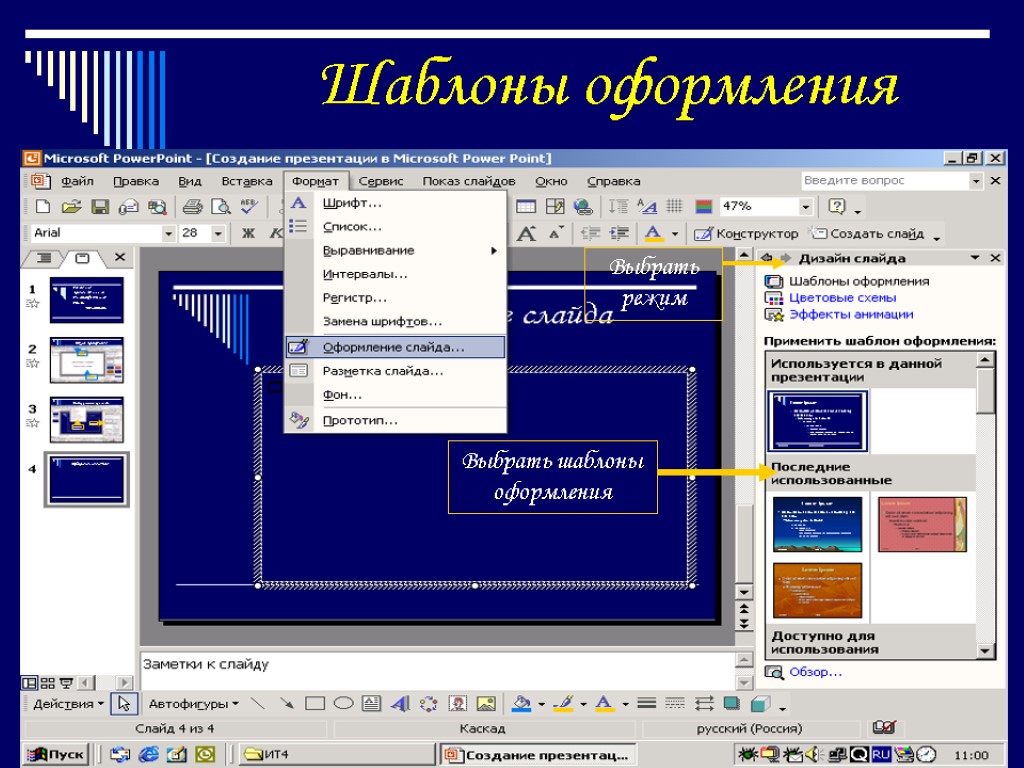Screen dimensions: 1024x768
Task: Choose Оформление слайда... in Формат menu
Action: [396, 347]
